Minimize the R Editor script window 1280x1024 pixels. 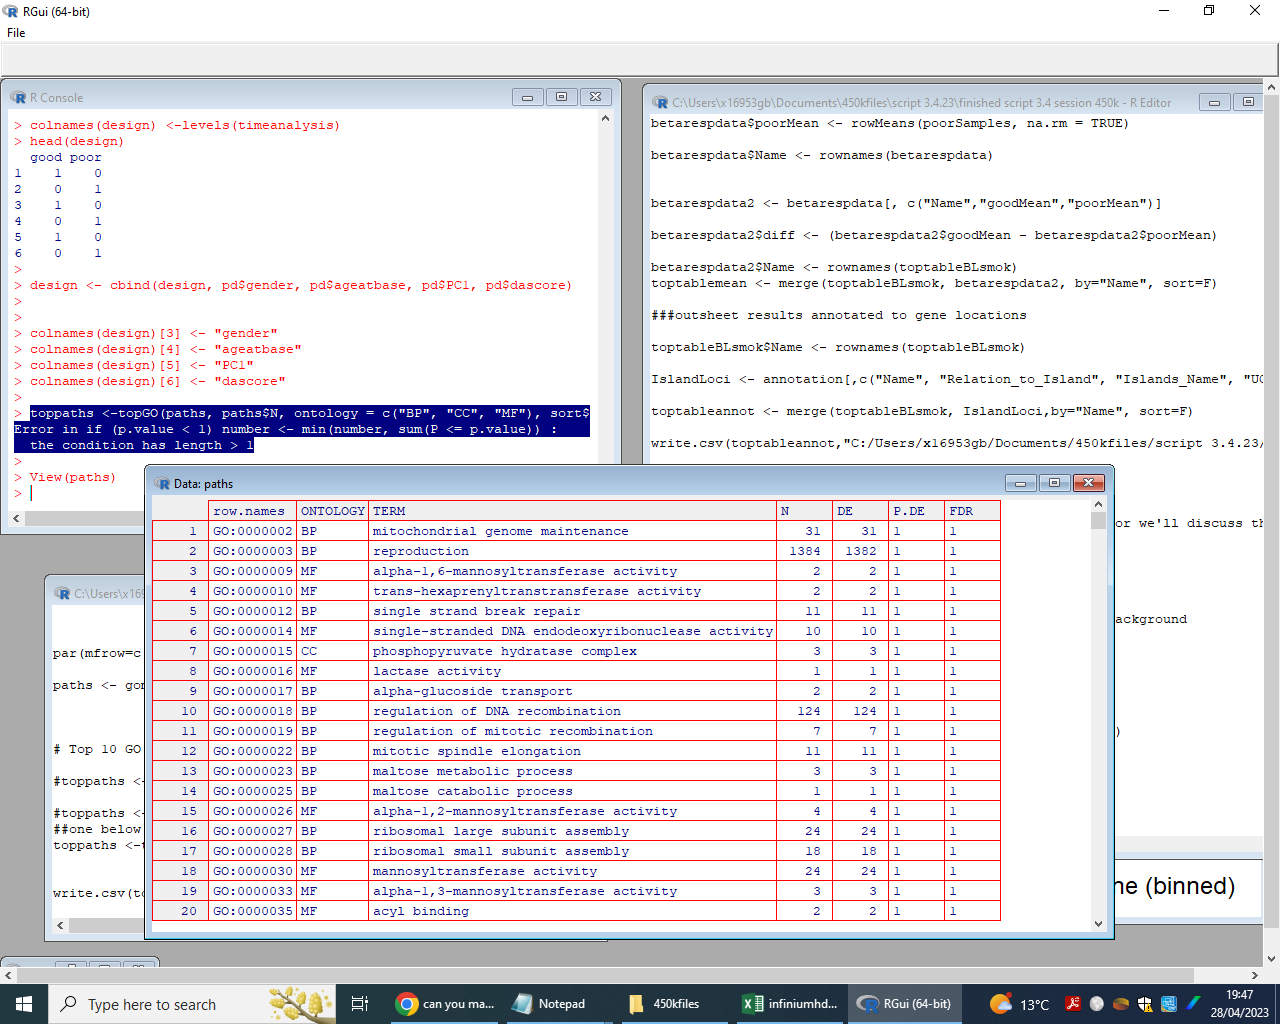[1214, 102]
